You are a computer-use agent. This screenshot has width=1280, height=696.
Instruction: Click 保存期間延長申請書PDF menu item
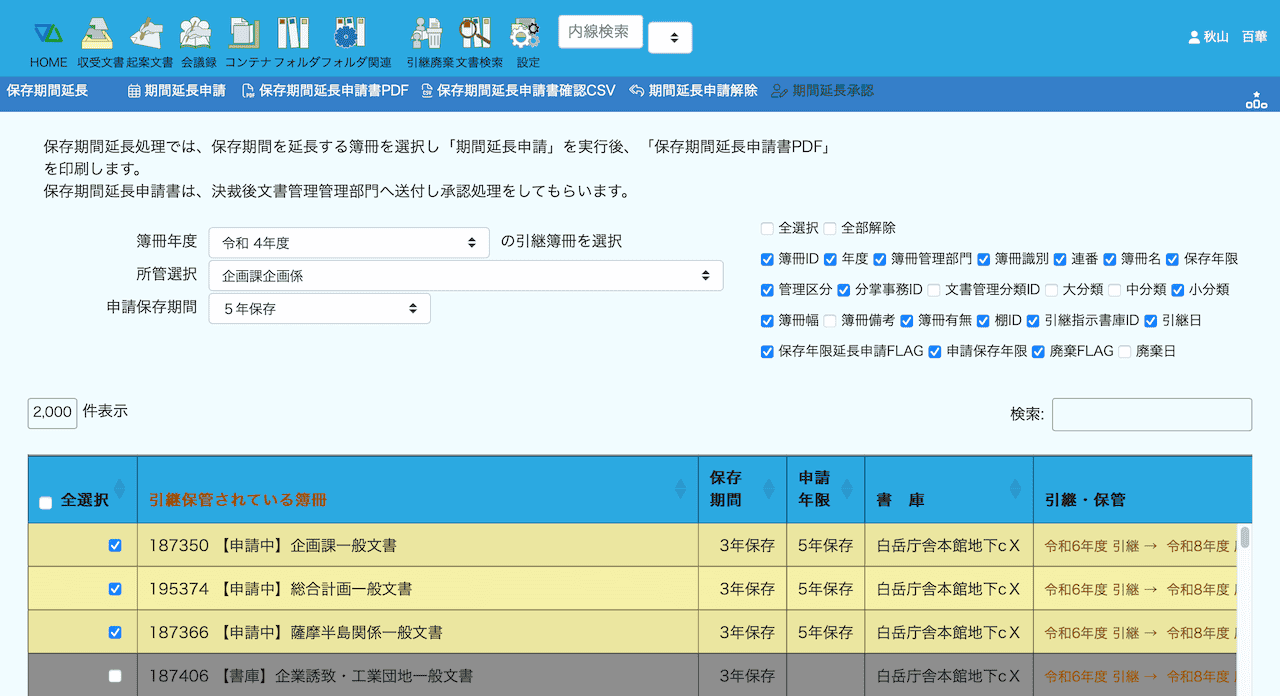click(325, 91)
